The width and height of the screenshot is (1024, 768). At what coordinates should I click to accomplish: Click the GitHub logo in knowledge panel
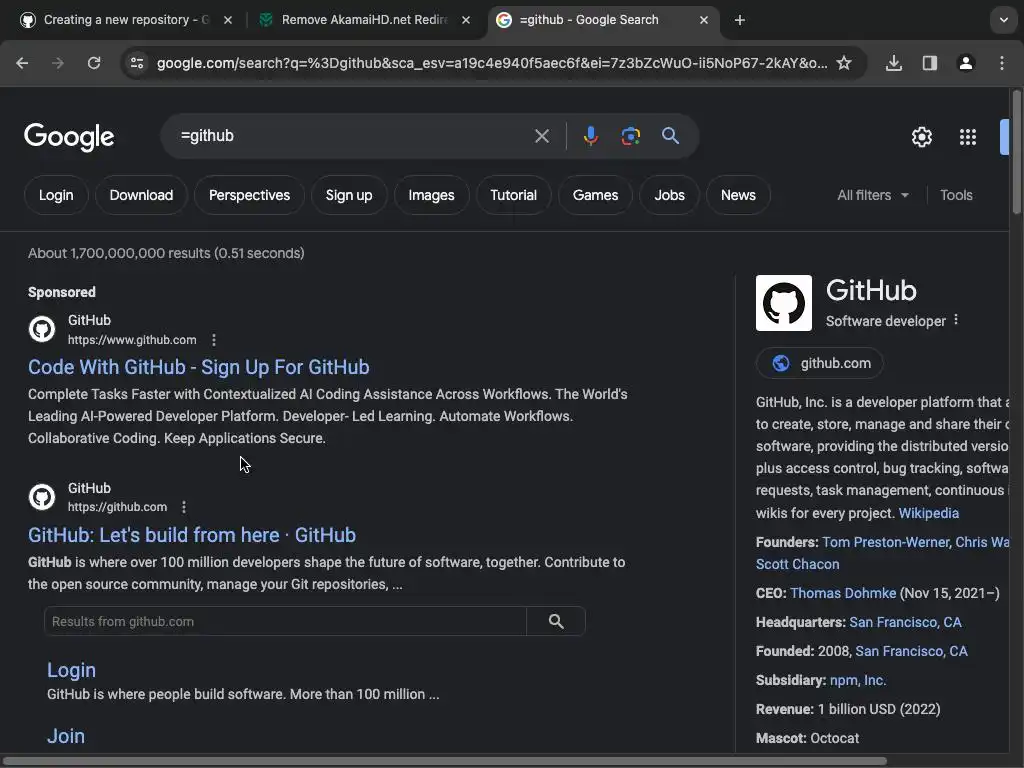tap(784, 303)
